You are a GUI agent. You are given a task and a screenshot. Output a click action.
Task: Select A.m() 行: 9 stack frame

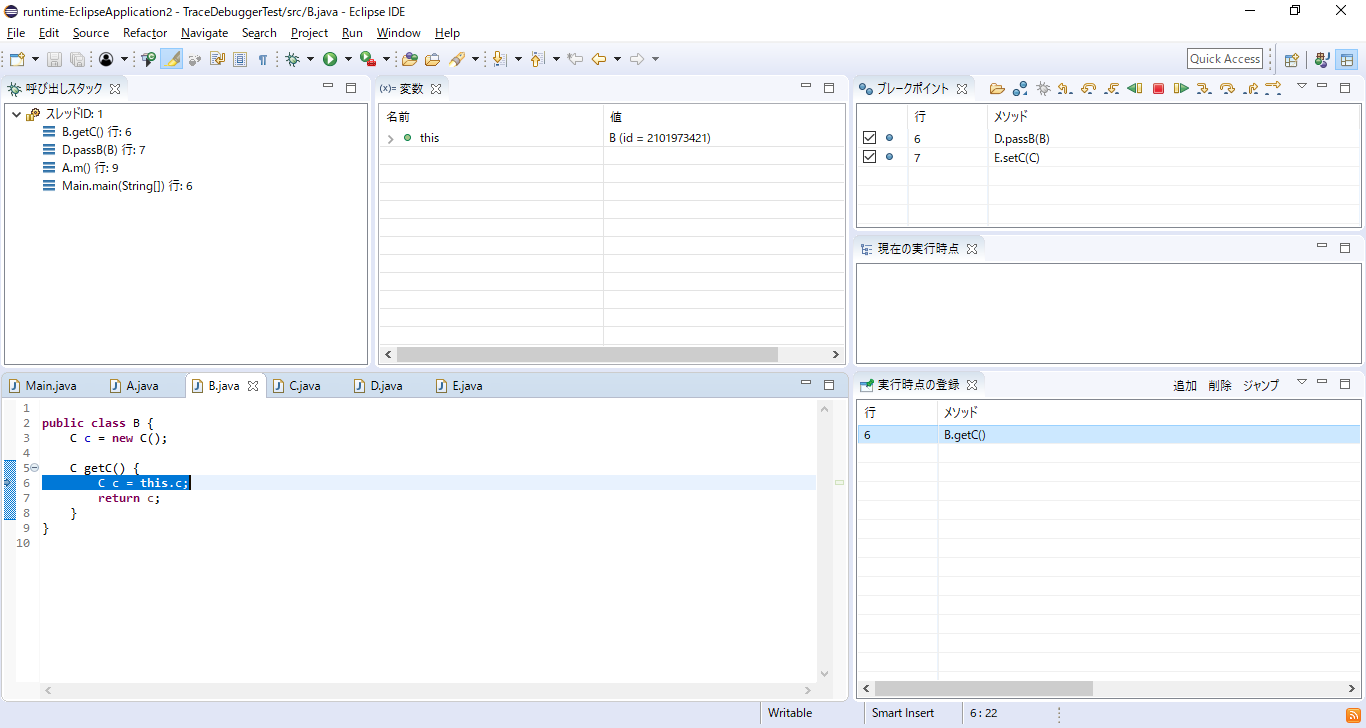tap(90, 168)
